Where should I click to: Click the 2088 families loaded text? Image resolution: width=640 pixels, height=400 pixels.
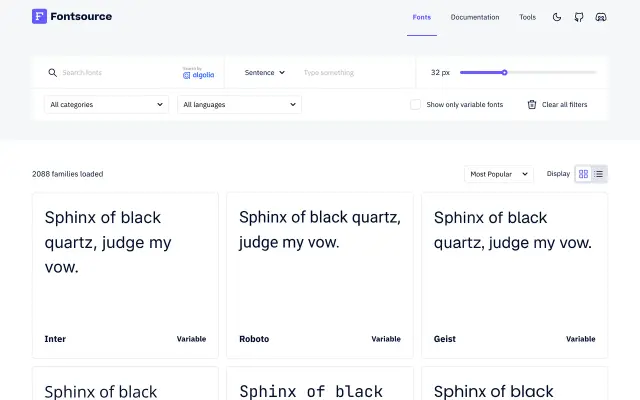point(68,174)
